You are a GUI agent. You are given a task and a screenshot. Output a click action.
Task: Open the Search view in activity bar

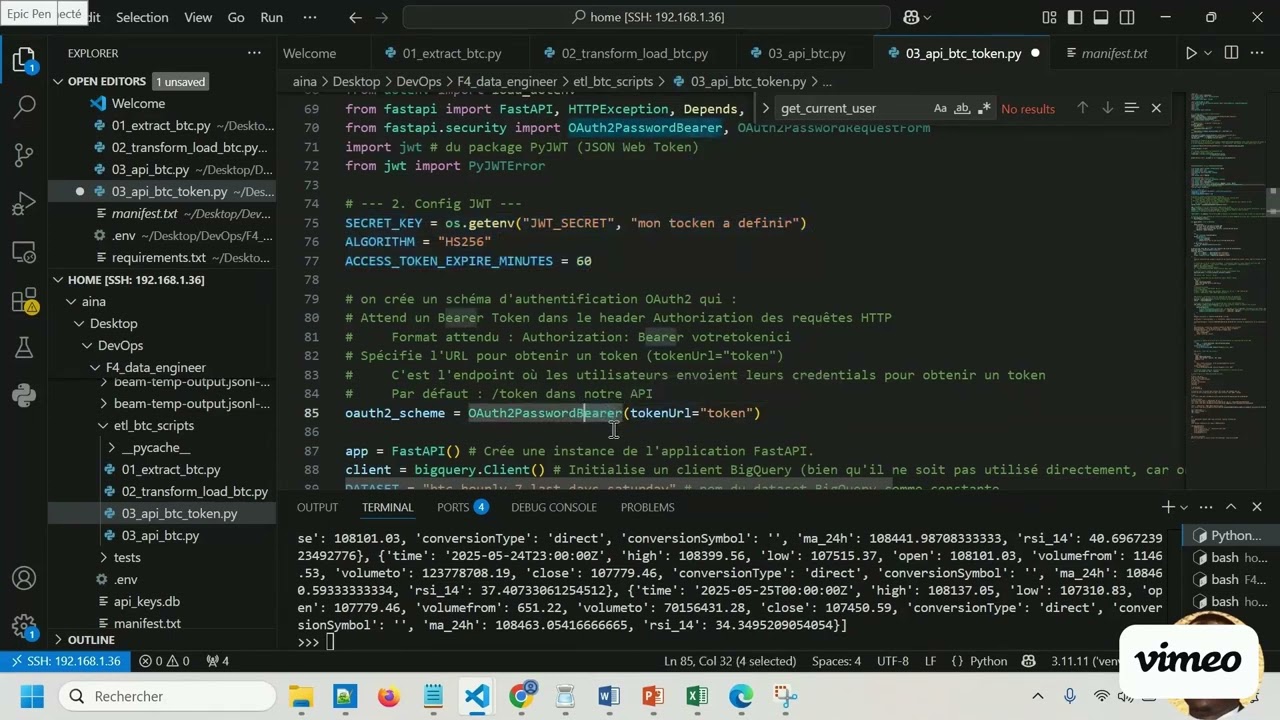click(24, 106)
